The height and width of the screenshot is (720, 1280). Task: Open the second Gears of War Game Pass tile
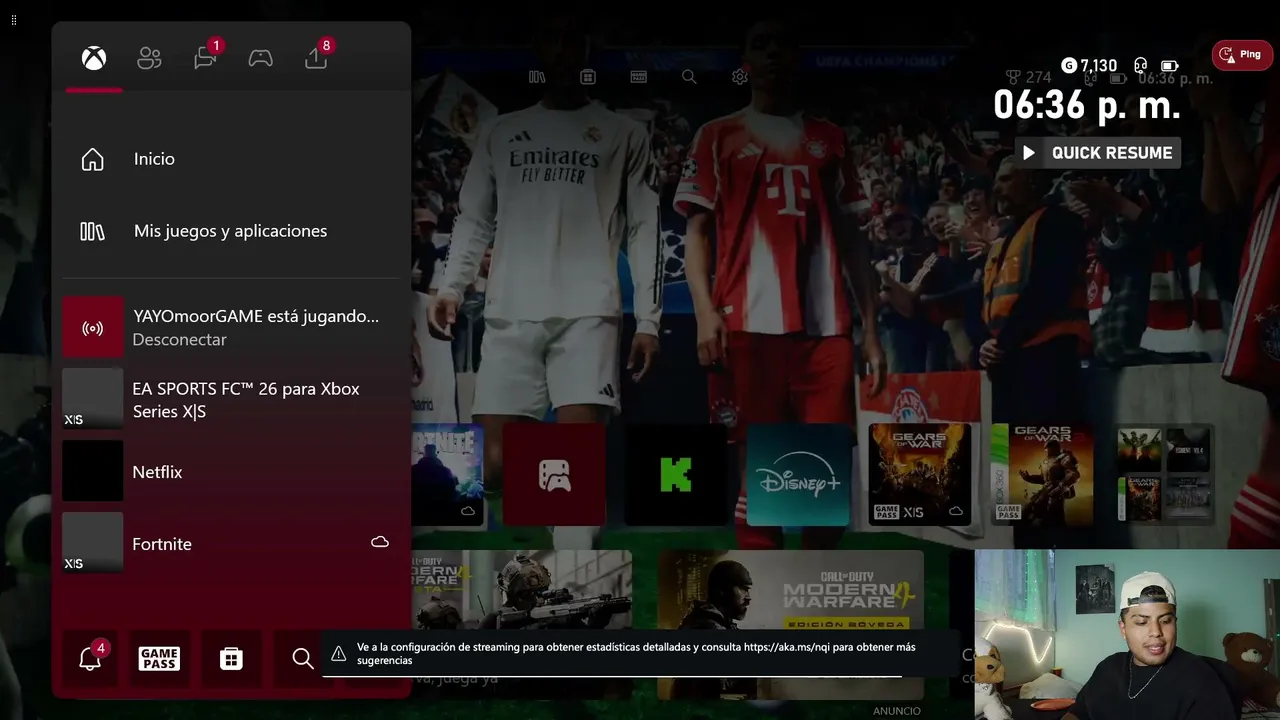[1042, 474]
